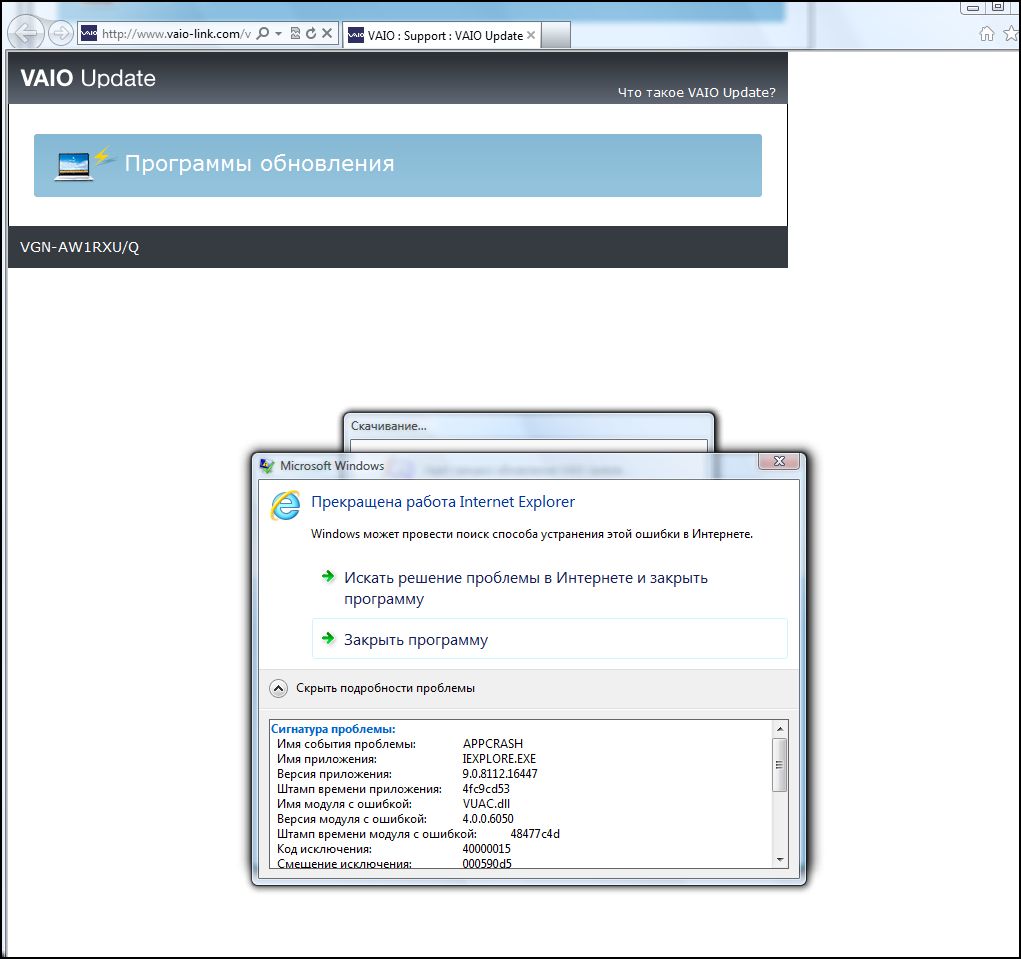Image resolution: width=1021 pixels, height=959 pixels.
Task: Select the VAIO : Support : VAIO Update tab
Action: click(x=440, y=35)
